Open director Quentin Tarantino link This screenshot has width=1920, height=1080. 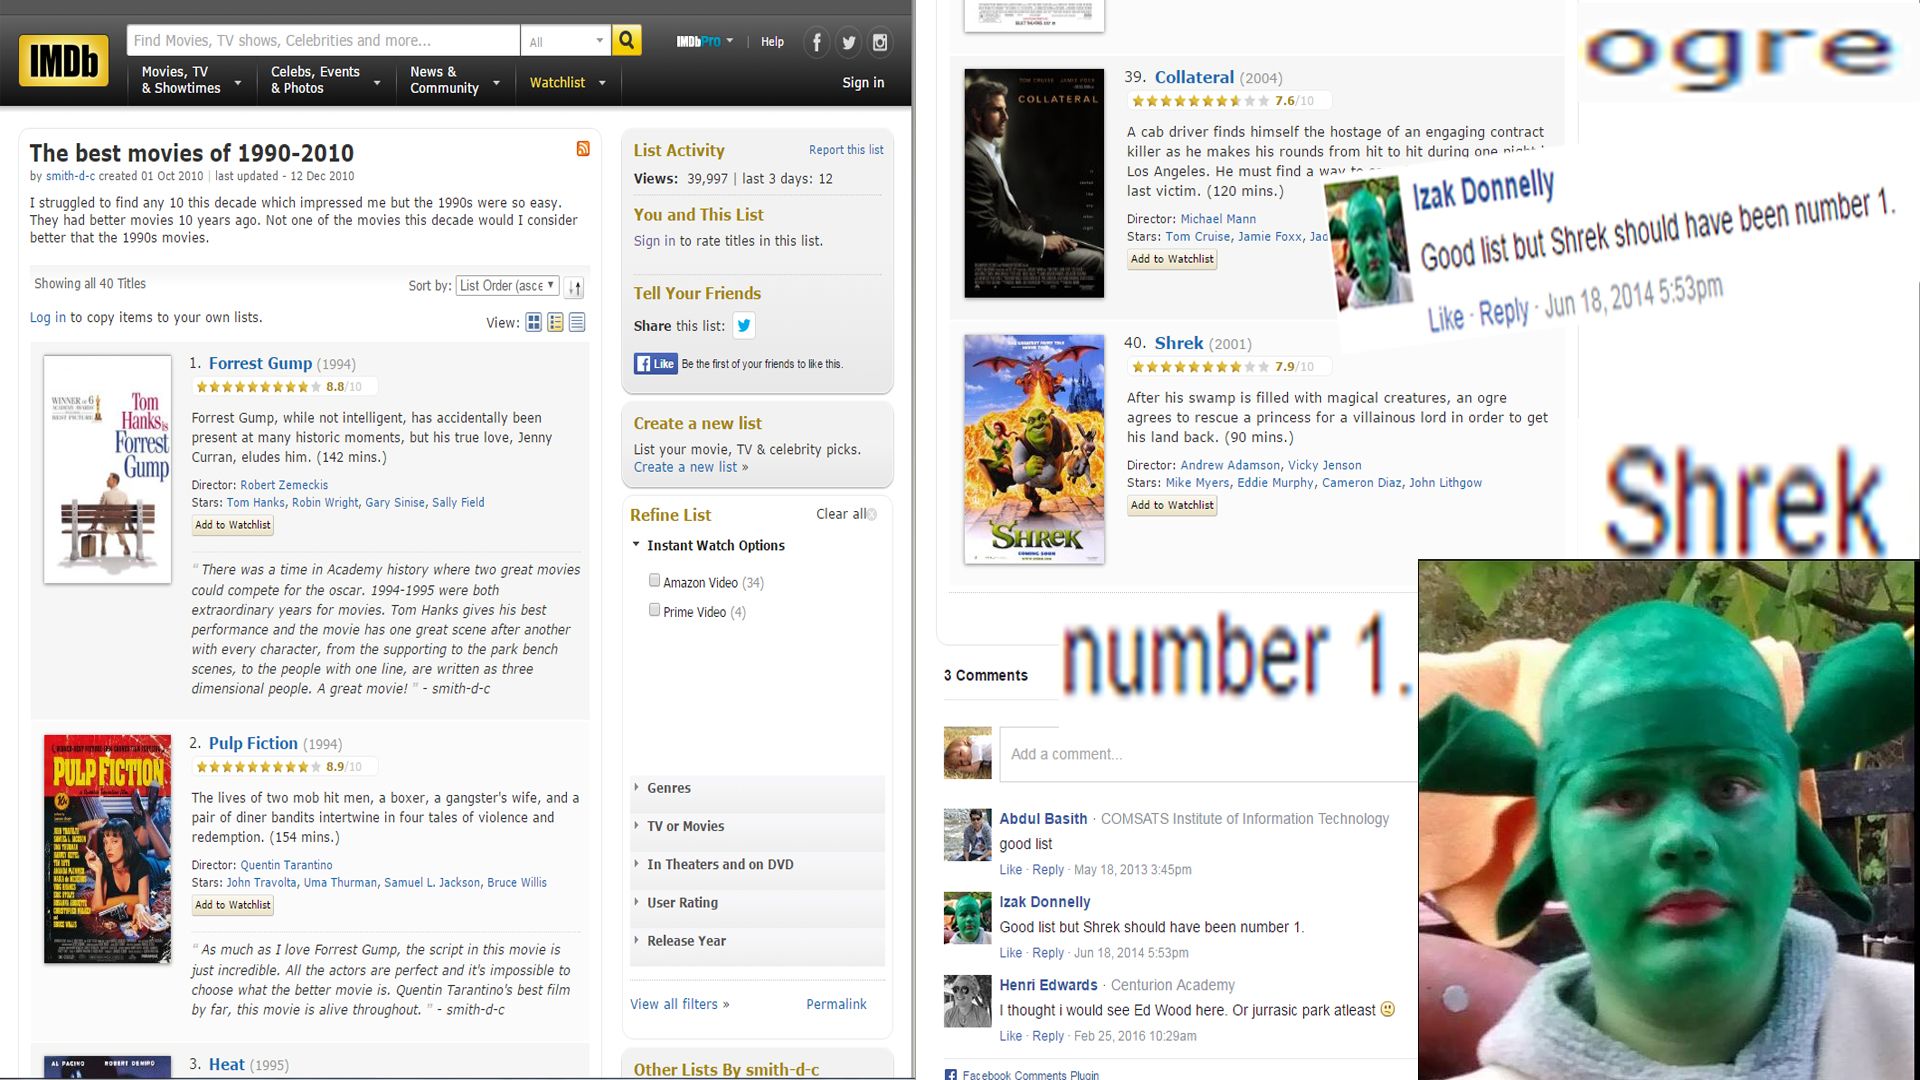[286, 865]
